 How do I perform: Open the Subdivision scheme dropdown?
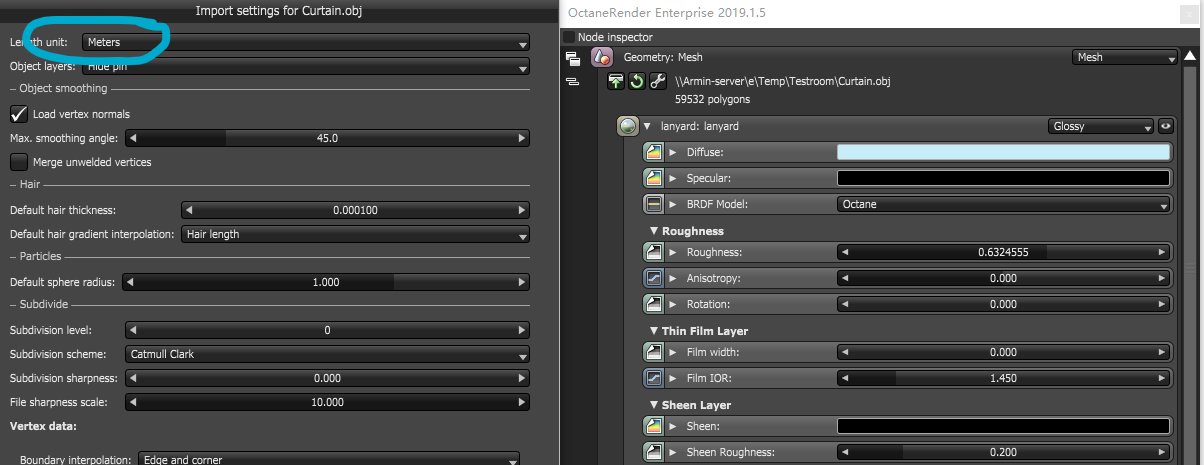[327, 354]
